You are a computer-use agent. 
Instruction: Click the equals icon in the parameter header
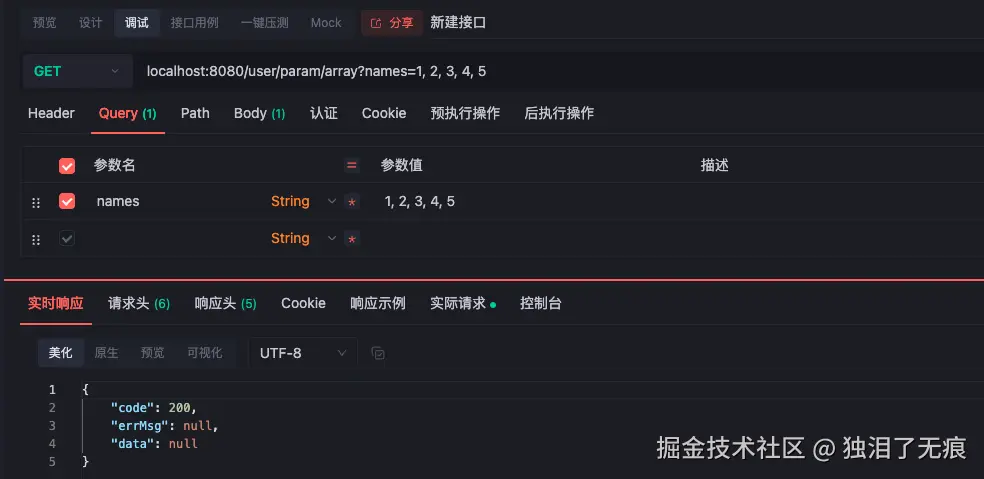tap(351, 165)
